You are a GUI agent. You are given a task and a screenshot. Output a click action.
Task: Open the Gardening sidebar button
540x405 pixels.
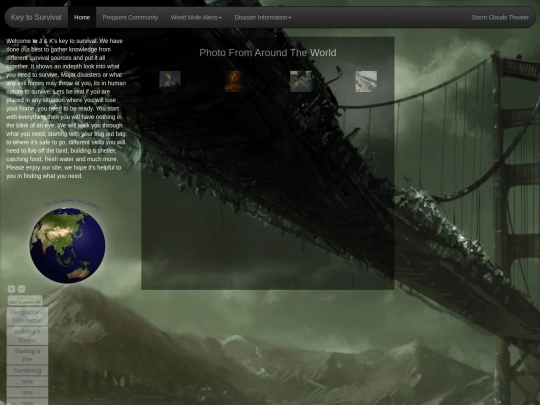pos(27,371)
